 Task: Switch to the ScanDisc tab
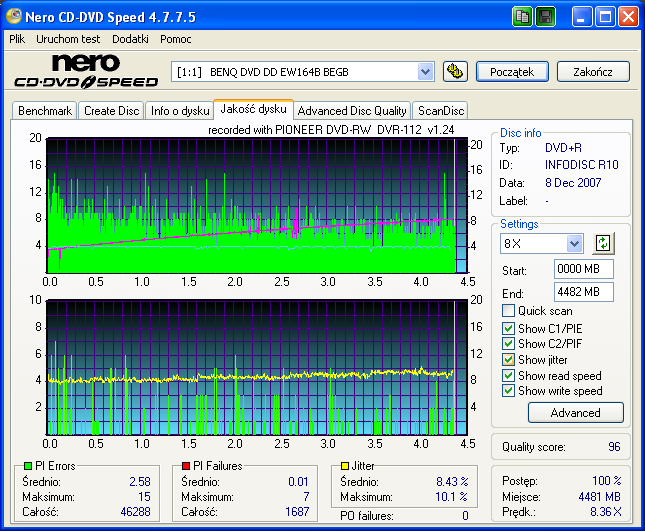441,111
